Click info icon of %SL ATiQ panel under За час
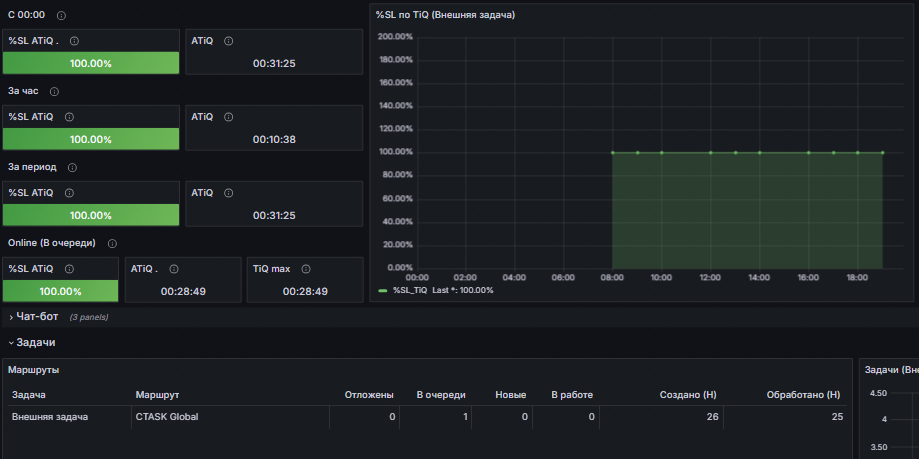 point(69,117)
